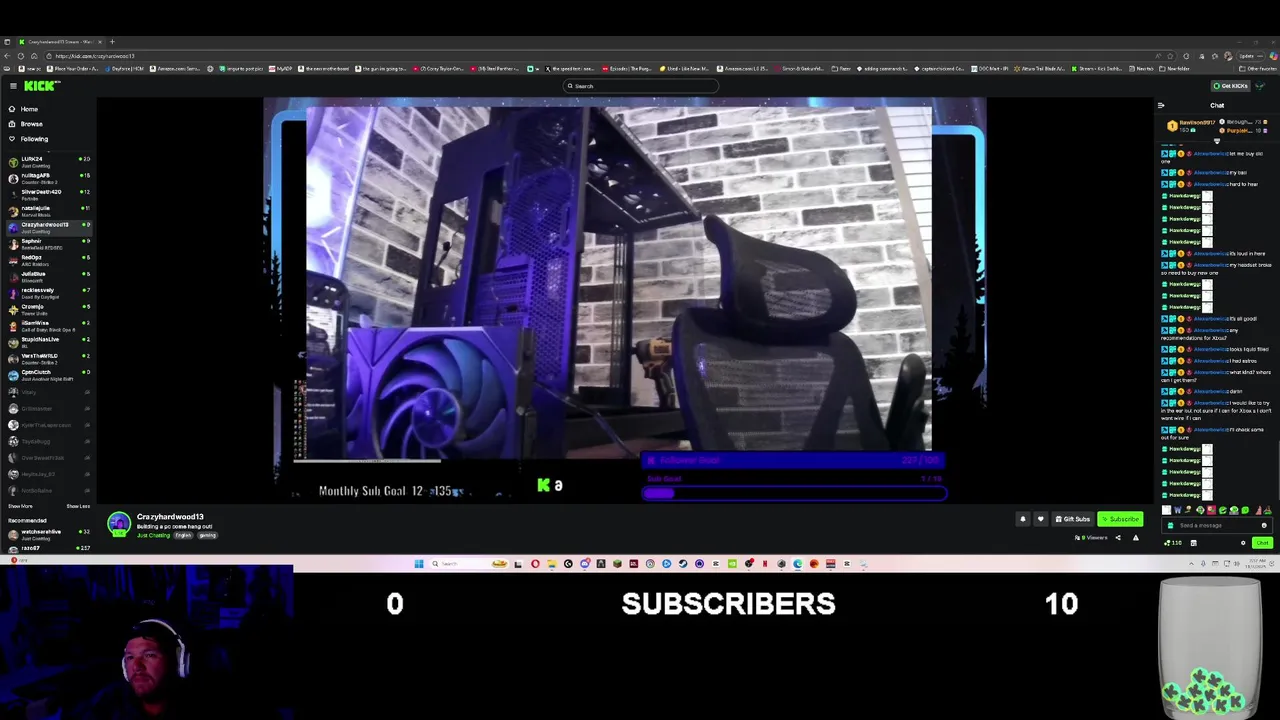The width and height of the screenshot is (1280, 720).
Task: Click the report warning triangle icon
Action: 1135,538
